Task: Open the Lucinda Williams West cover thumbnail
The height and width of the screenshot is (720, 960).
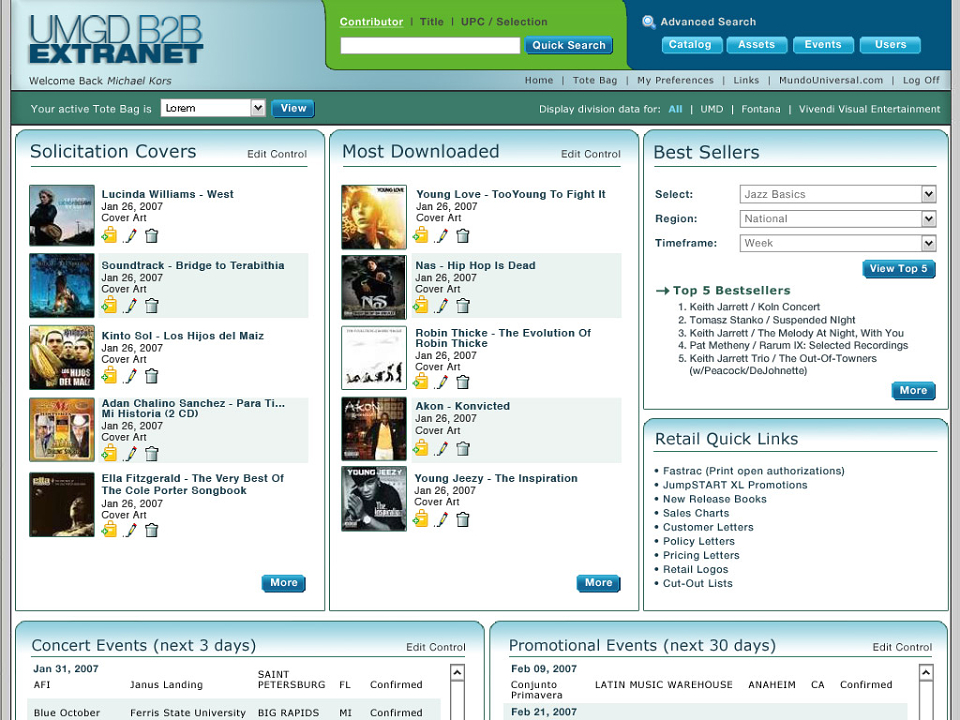Action: 62,216
